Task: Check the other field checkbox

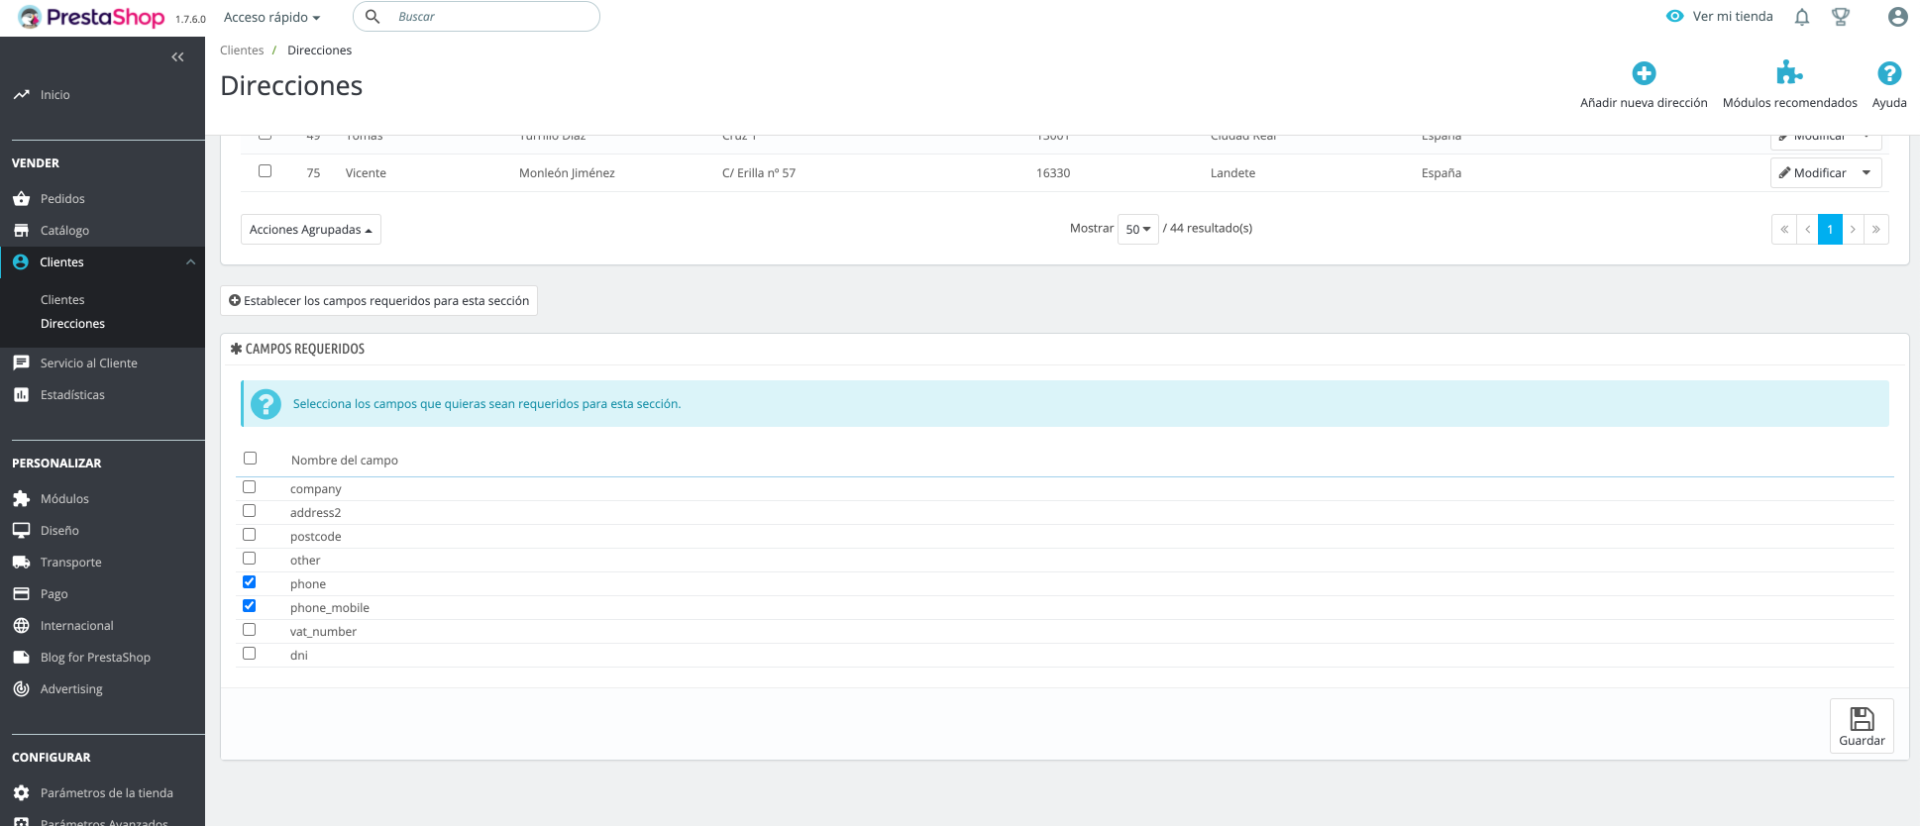Action: click(249, 559)
